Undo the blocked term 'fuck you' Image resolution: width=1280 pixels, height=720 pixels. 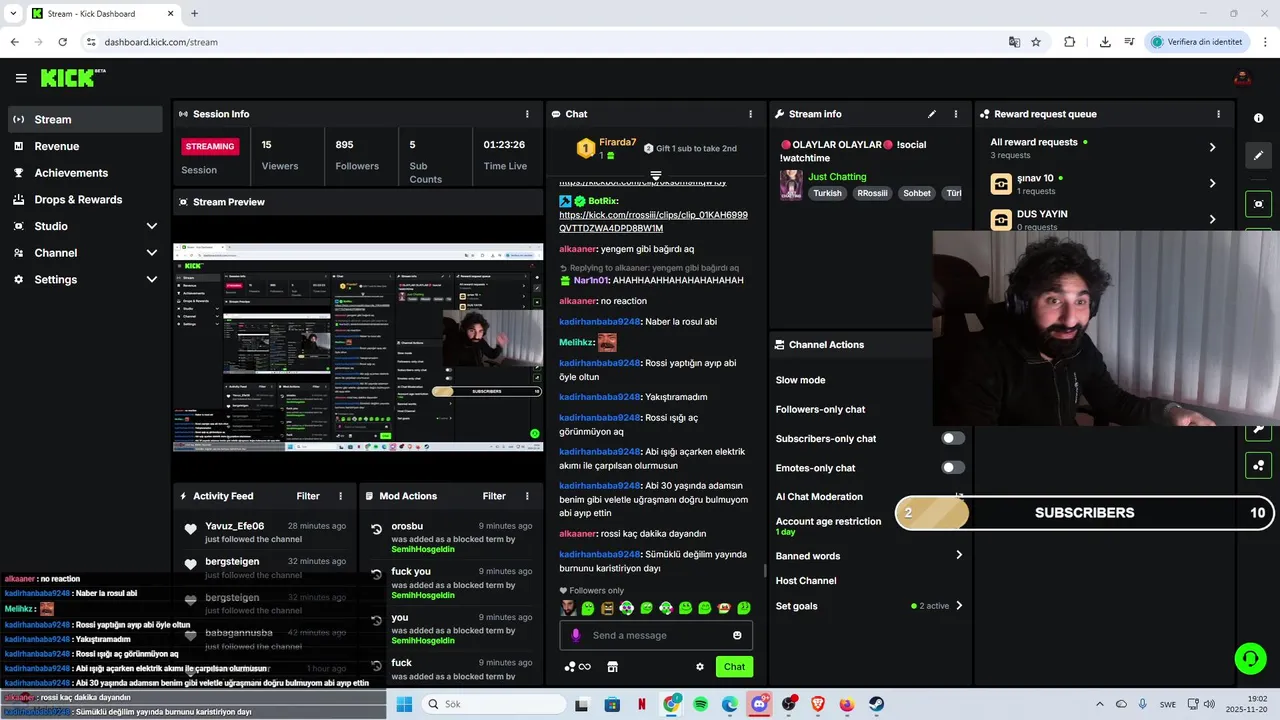(x=376, y=575)
